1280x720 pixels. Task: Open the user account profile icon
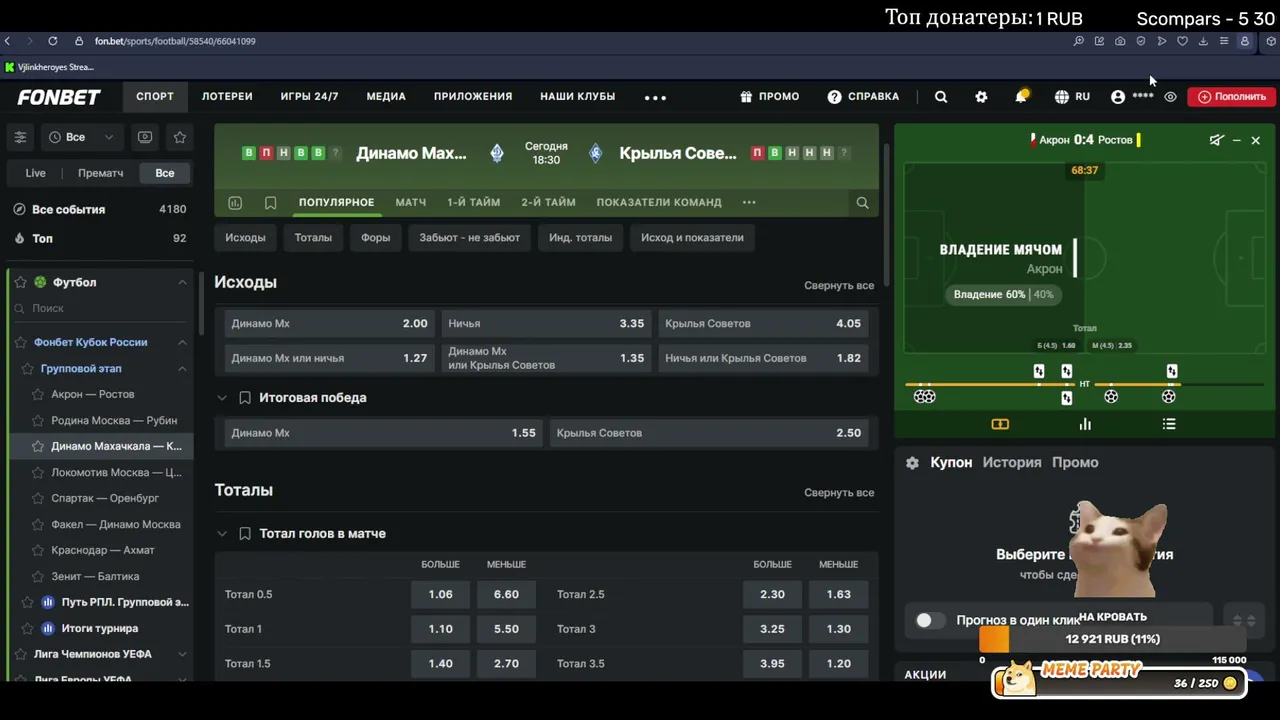1118,97
